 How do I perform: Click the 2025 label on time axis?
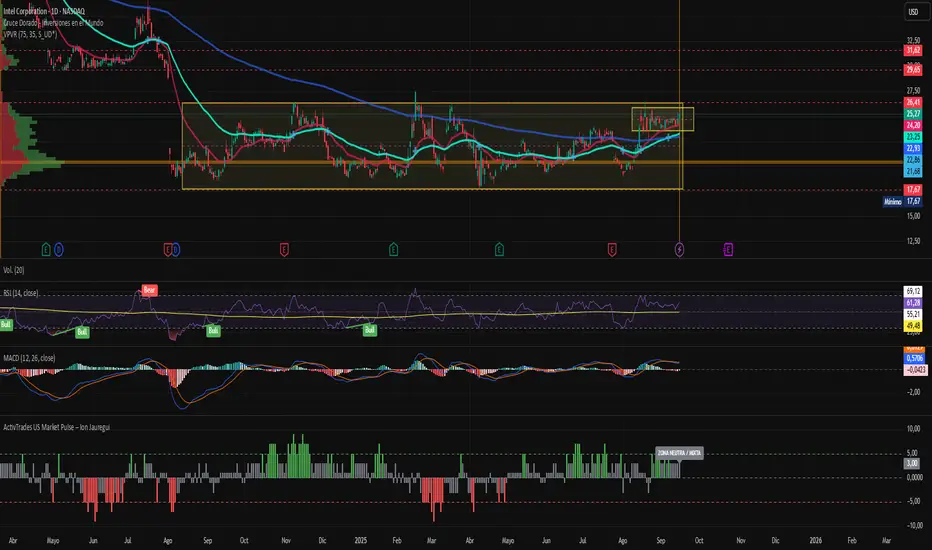coord(361,540)
